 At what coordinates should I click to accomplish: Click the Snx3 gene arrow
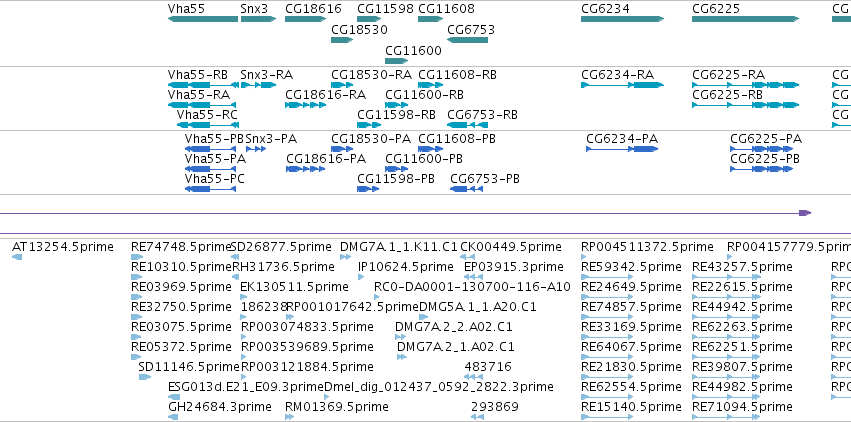(x=258, y=19)
